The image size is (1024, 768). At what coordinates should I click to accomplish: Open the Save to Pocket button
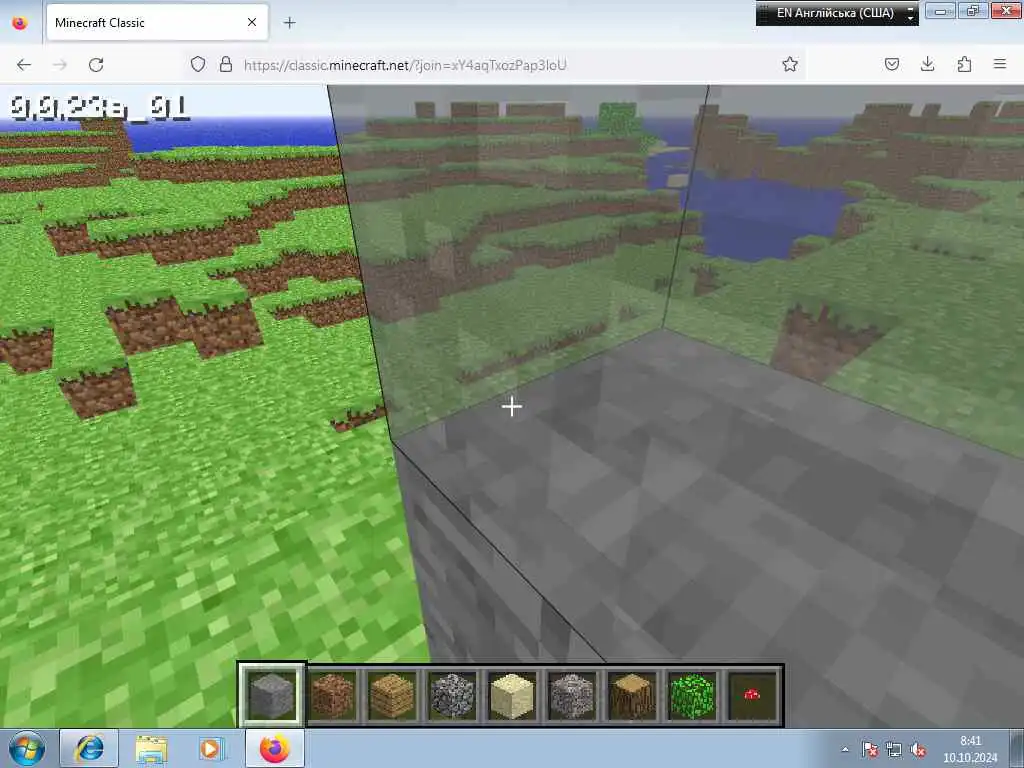pos(891,64)
